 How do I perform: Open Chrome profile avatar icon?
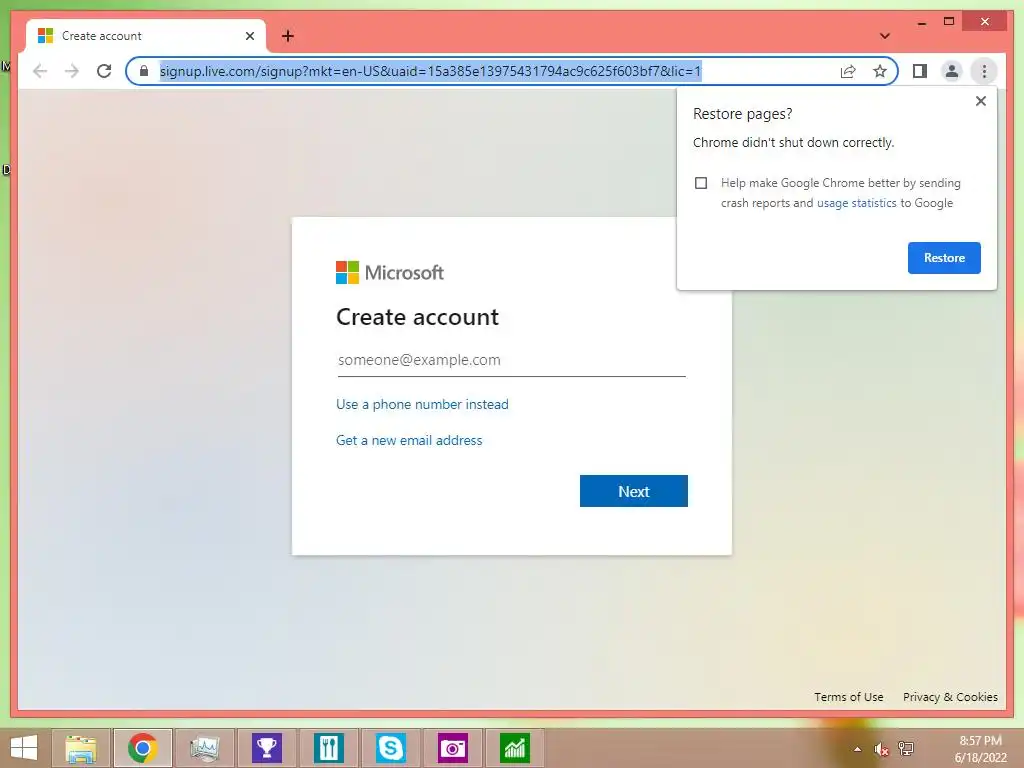tap(952, 71)
